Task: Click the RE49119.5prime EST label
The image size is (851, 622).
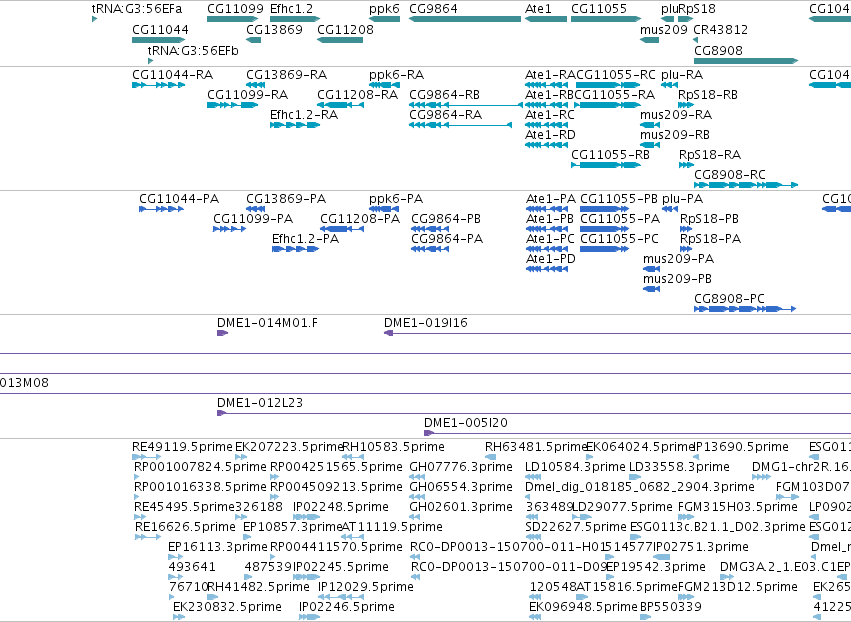Action: (182, 447)
